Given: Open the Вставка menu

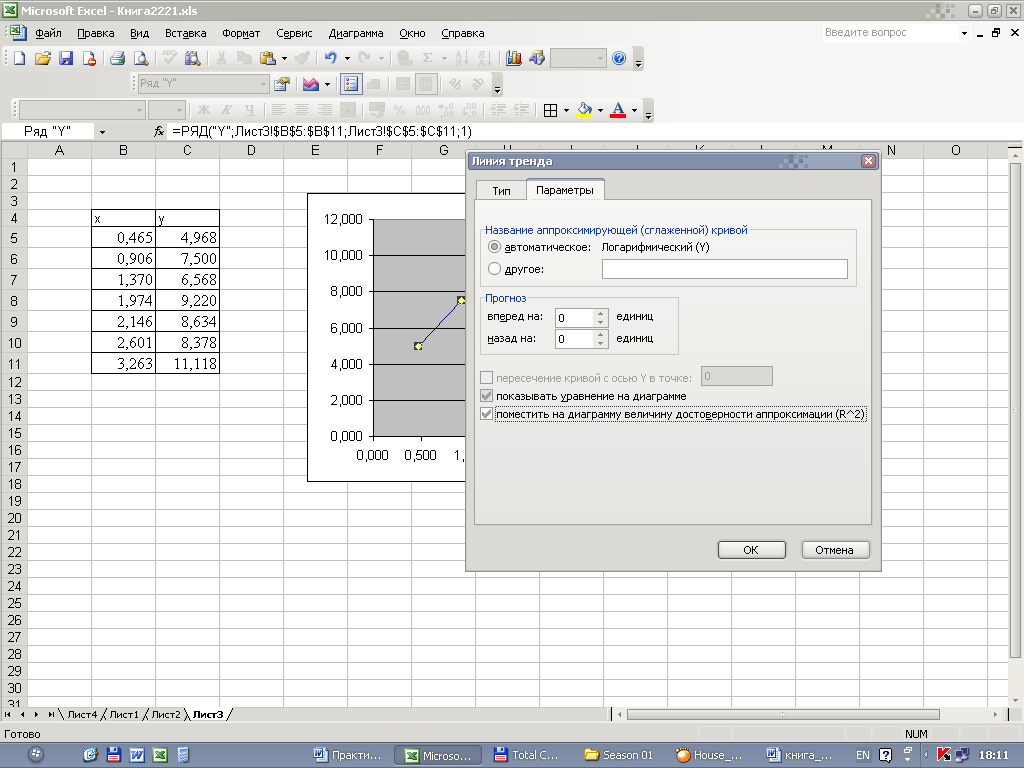Looking at the screenshot, I should (x=185, y=33).
